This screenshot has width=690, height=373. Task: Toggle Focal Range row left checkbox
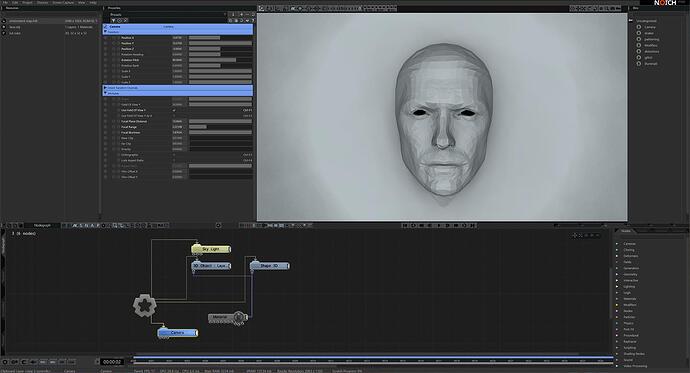(x=105, y=127)
